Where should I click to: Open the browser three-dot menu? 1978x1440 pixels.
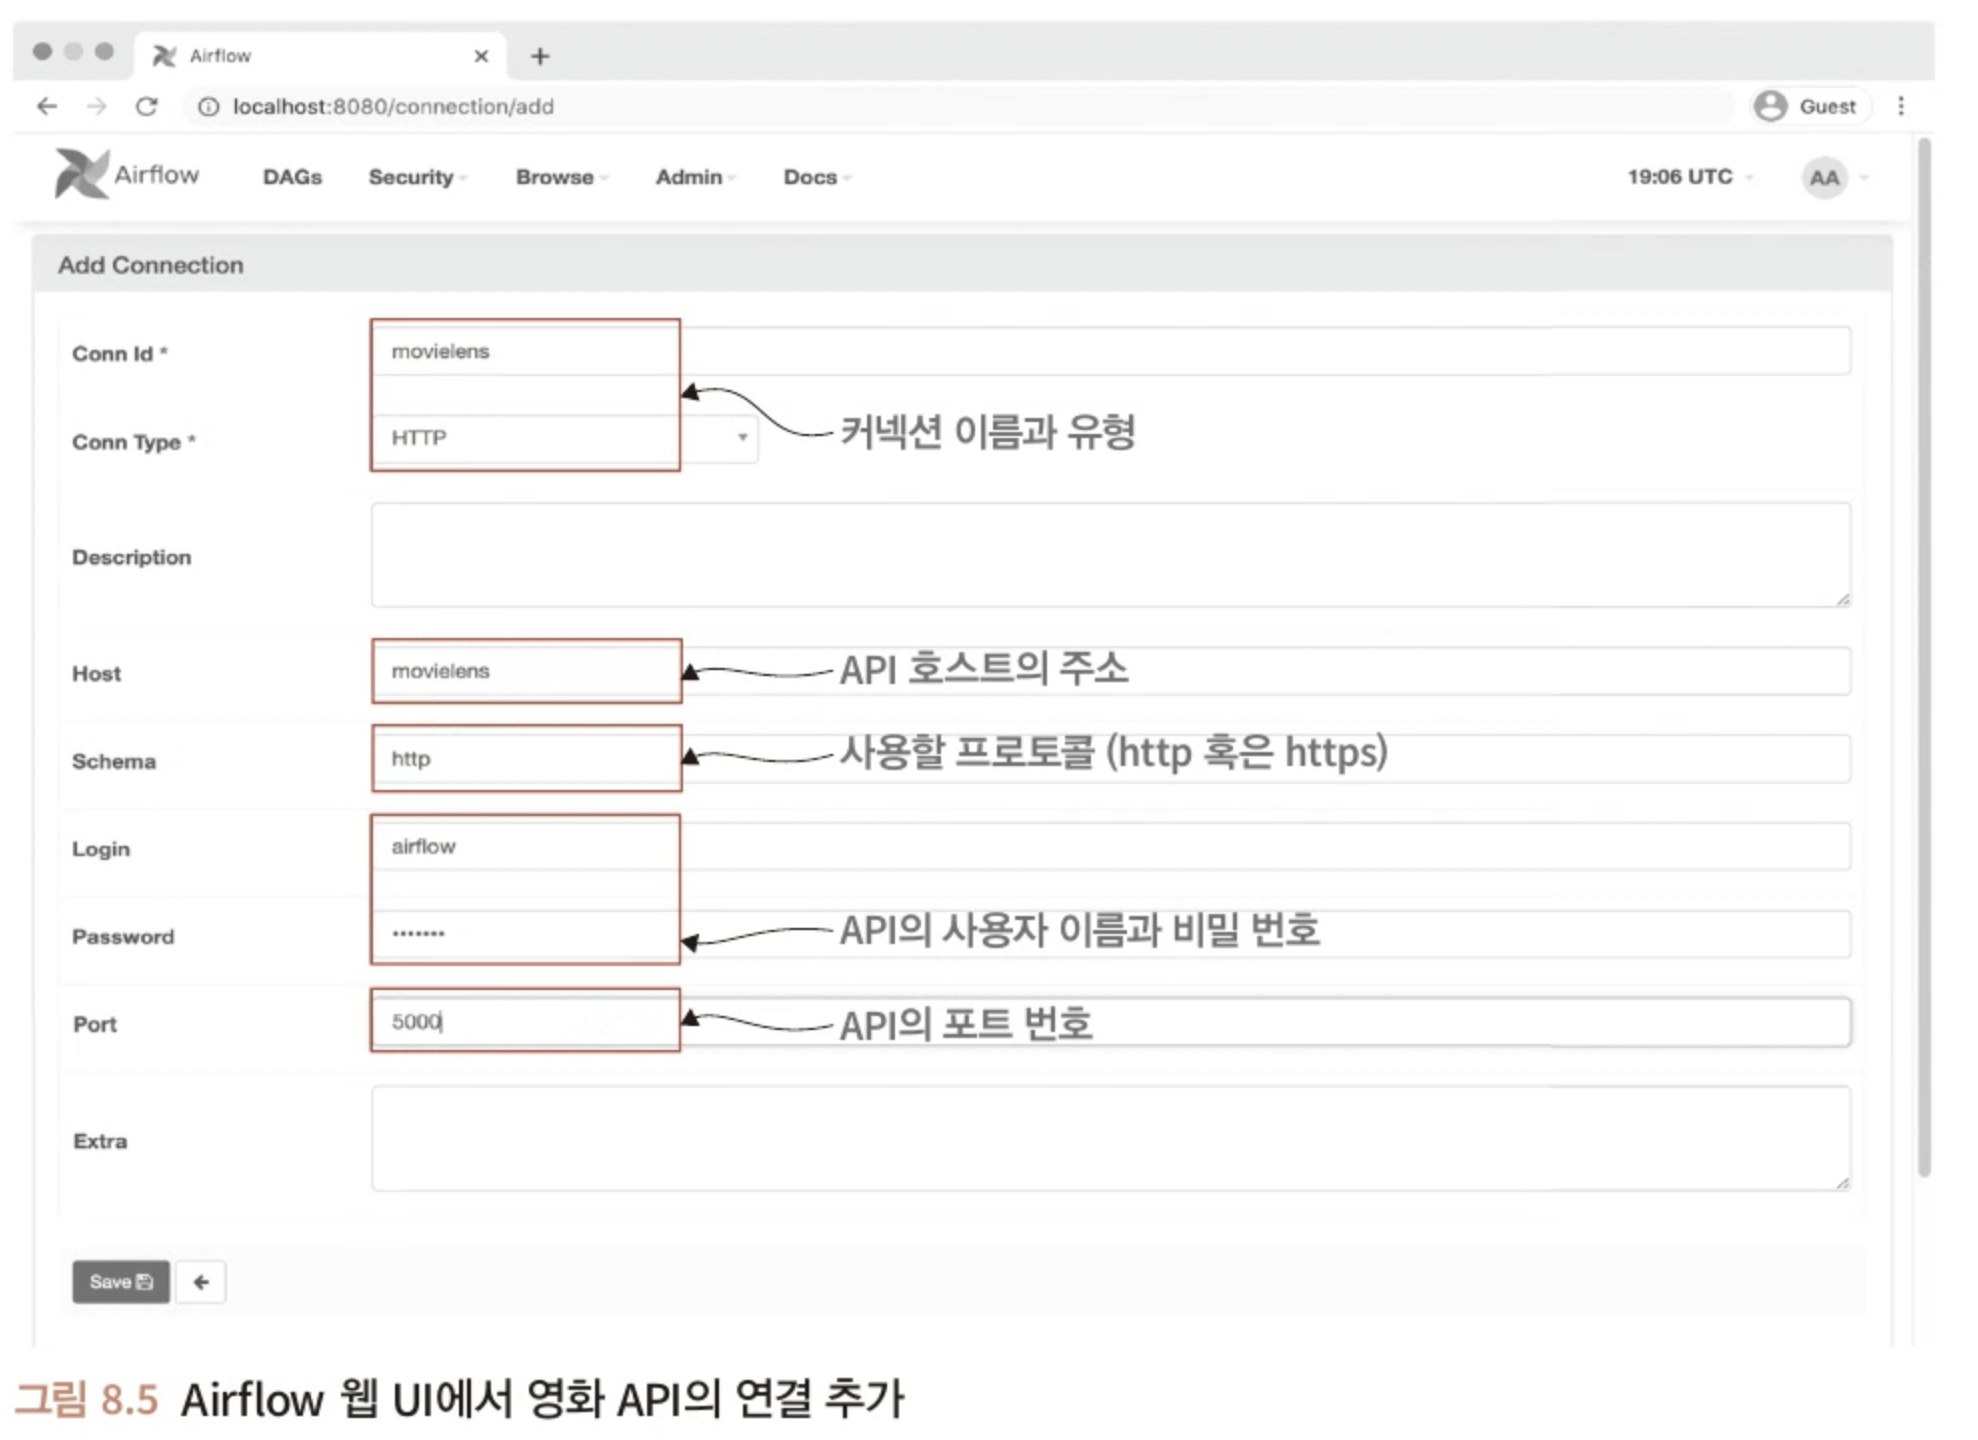pos(1899,106)
